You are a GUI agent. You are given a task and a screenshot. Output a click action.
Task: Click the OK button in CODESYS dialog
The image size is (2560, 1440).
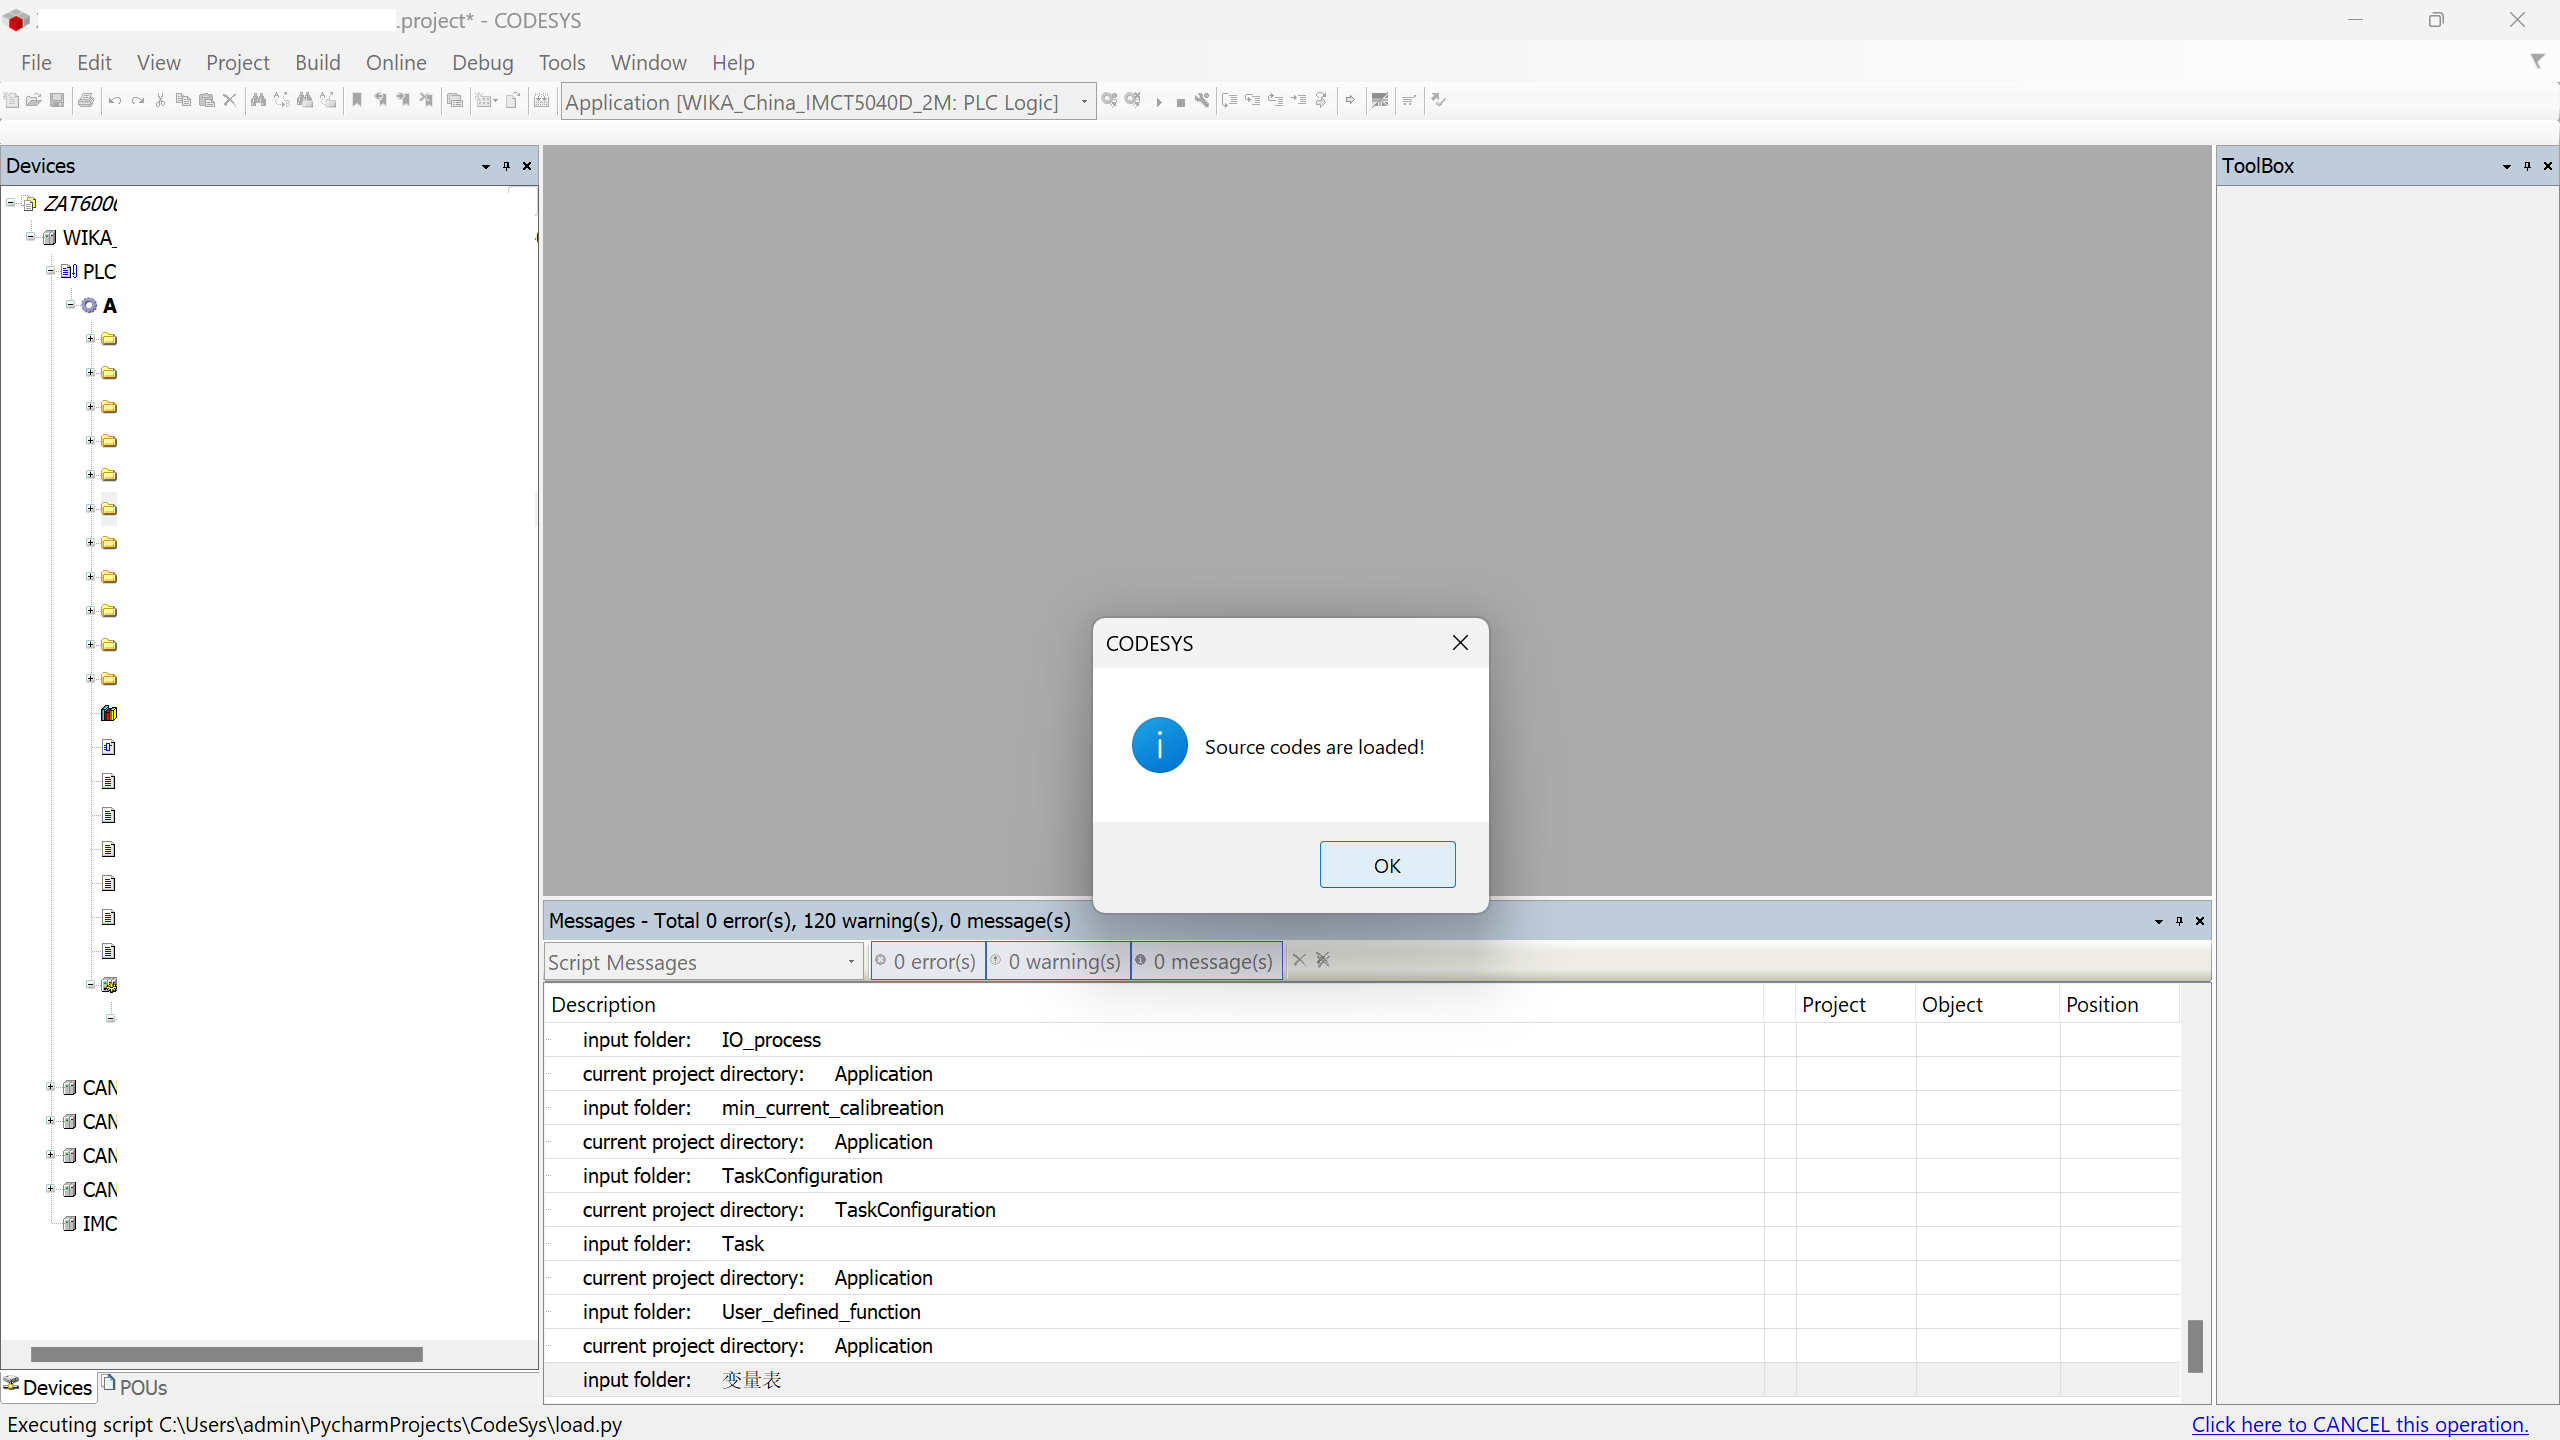(1387, 863)
